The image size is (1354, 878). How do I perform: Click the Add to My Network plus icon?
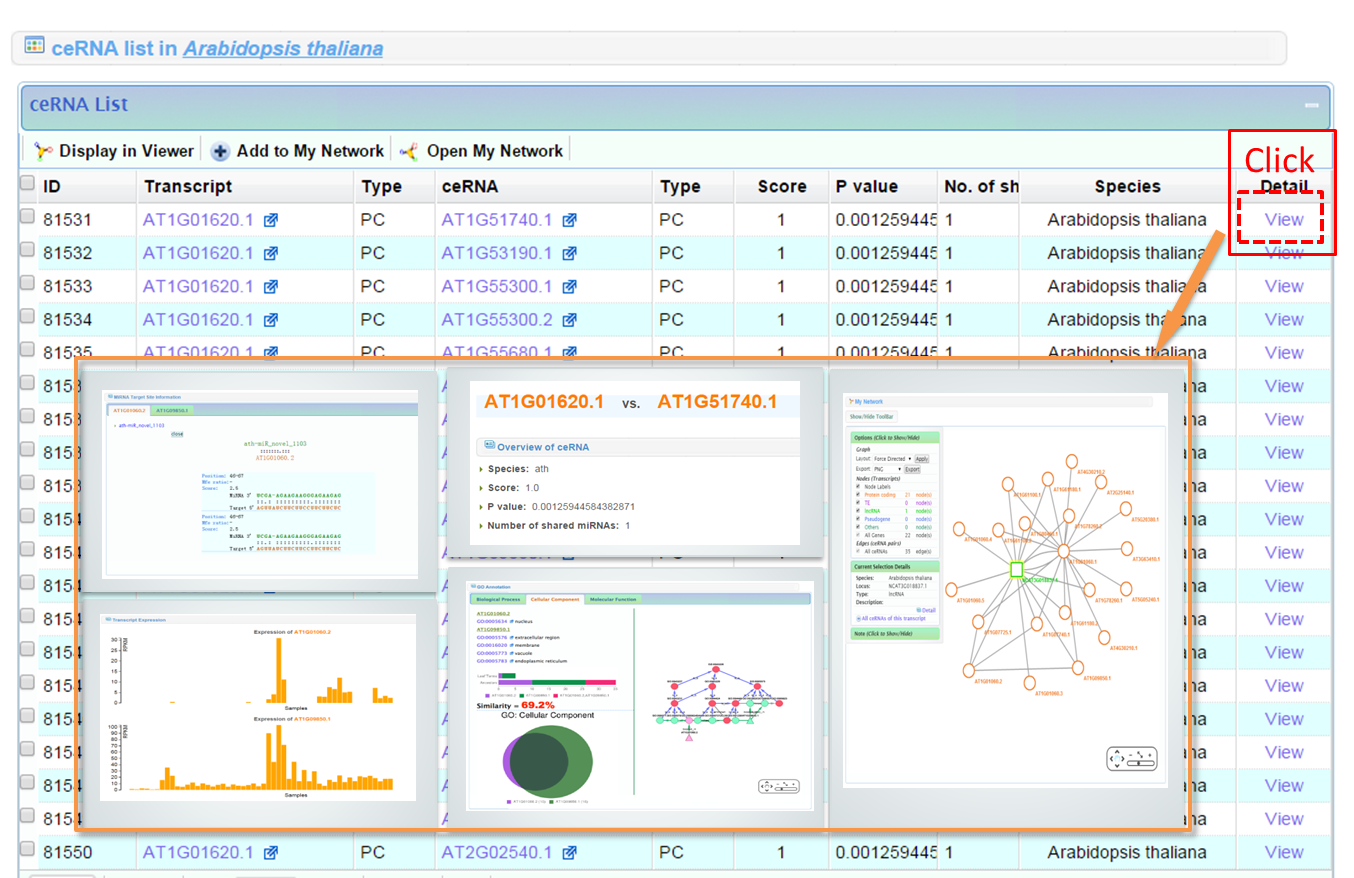point(220,151)
